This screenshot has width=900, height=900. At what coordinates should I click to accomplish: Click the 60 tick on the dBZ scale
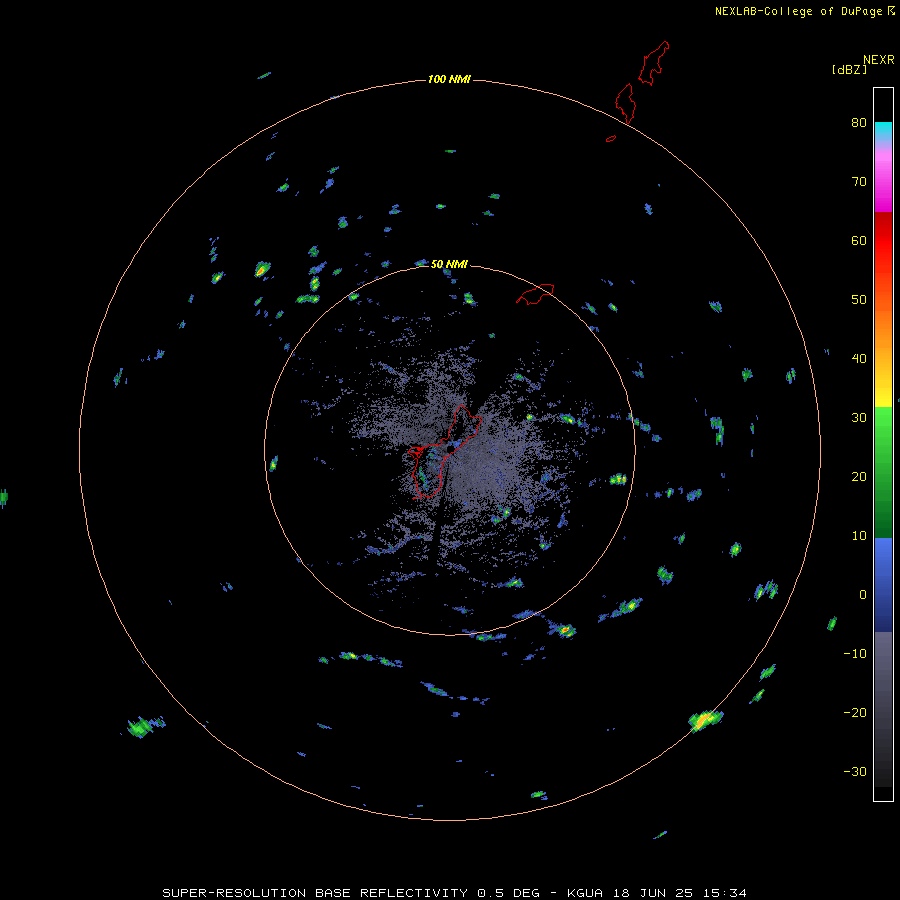pyautogui.click(x=859, y=240)
